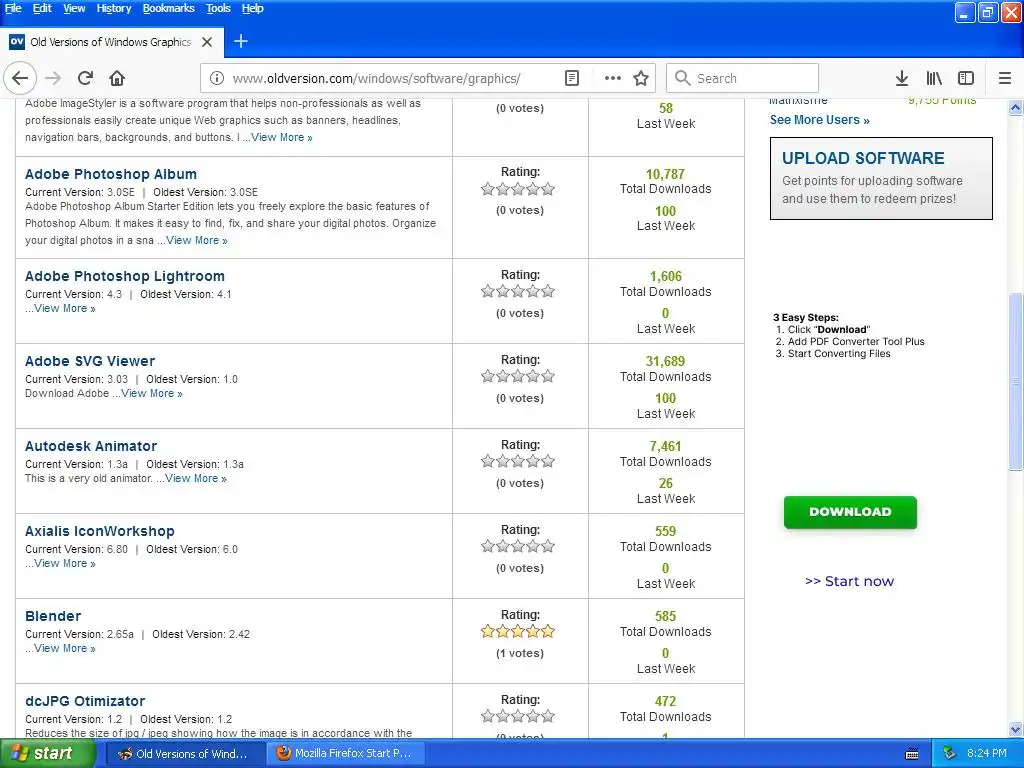Click the UPLOAD SOFTWARE box
Screen dimensions: 1024x768
(x=881, y=178)
